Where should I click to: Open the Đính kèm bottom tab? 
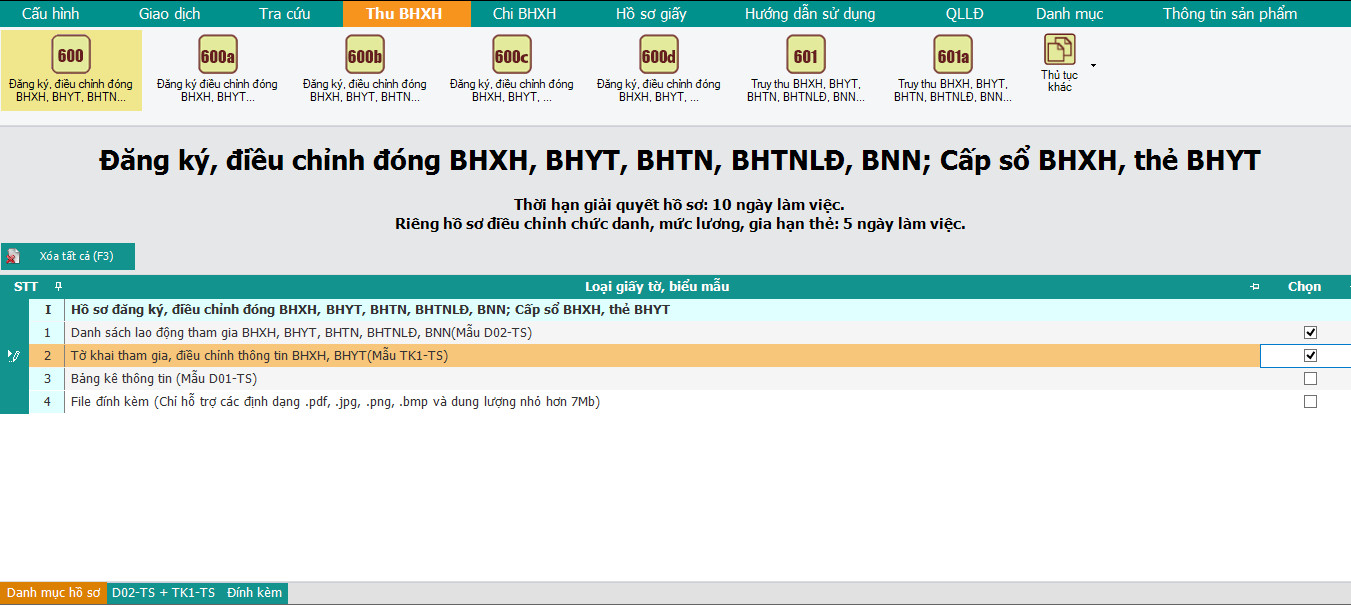pyautogui.click(x=254, y=593)
